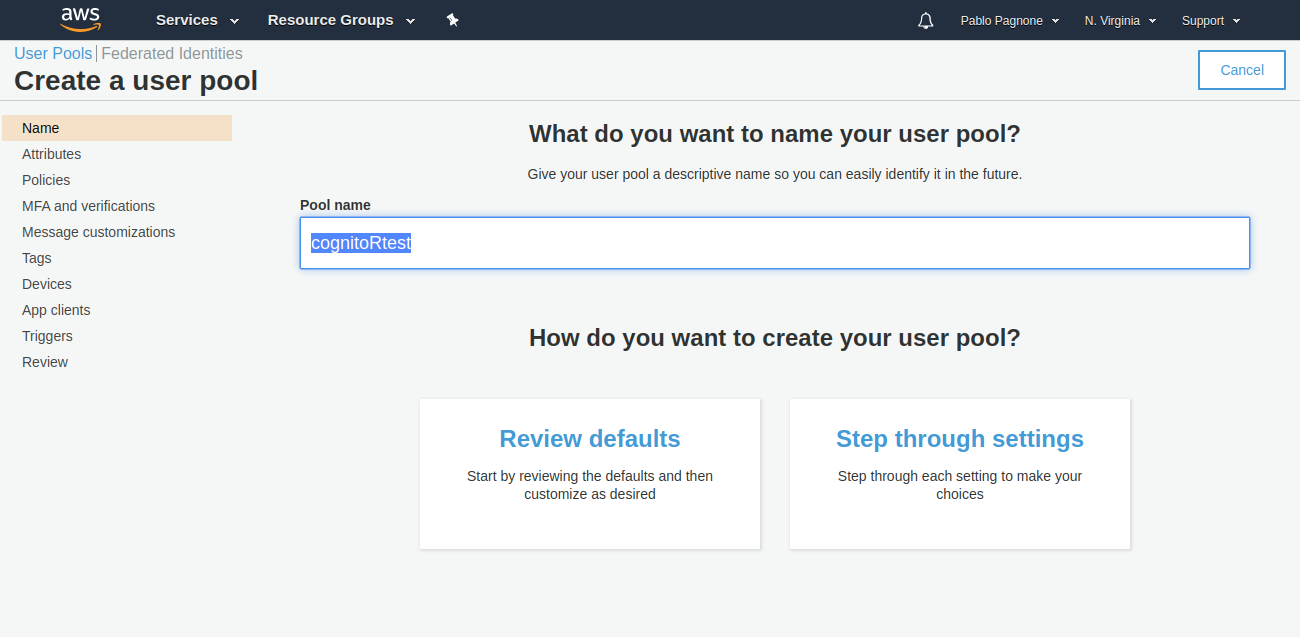Expand the Services dropdown menu

coord(197,20)
